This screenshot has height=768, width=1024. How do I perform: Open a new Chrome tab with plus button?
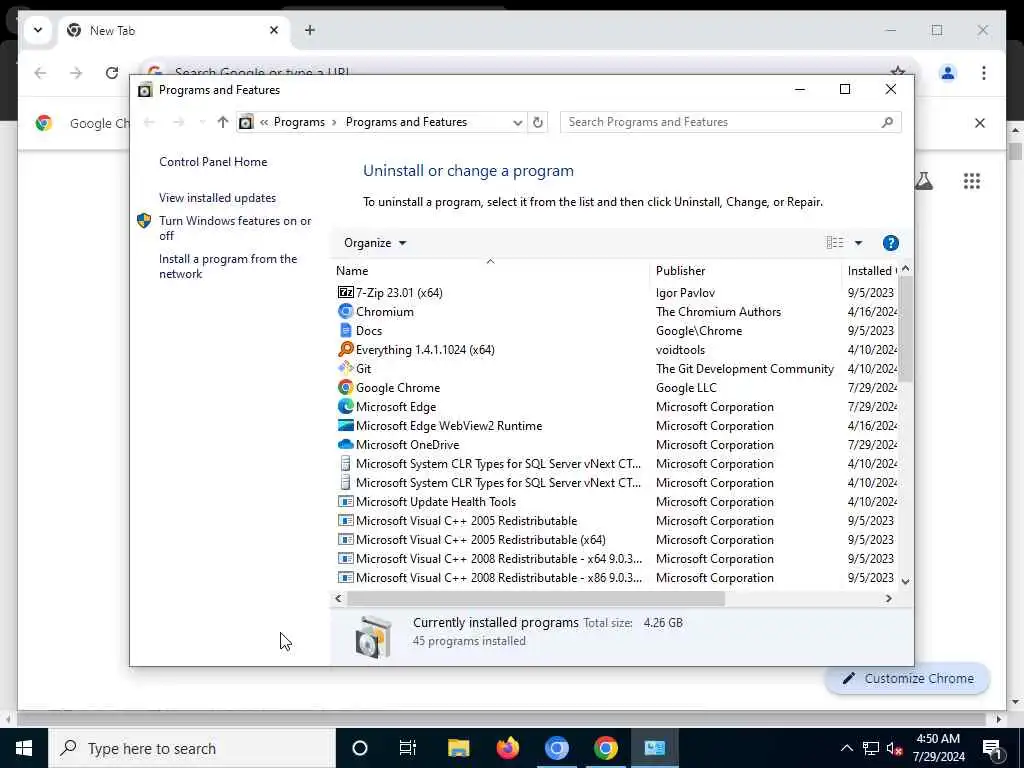click(310, 30)
